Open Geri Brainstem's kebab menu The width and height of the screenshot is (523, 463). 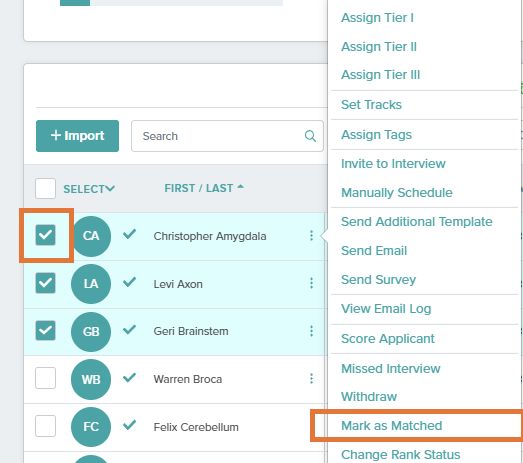click(x=311, y=331)
